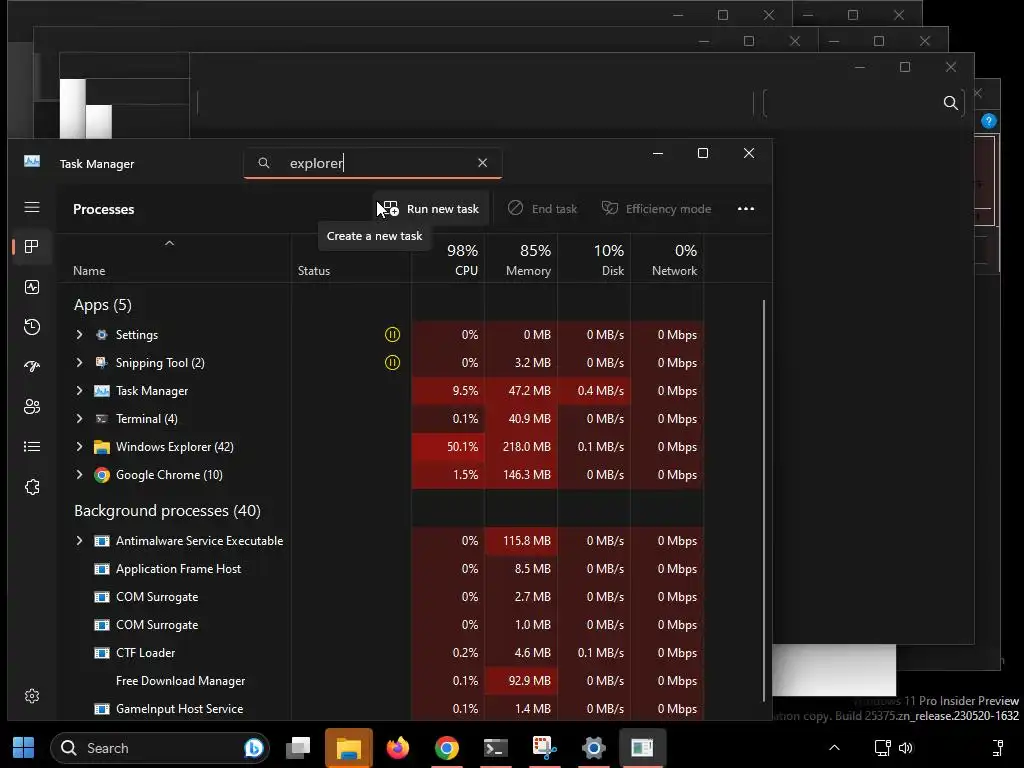Sort processes by CPU column
Image resolution: width=1024 pixels, height=768 pixels.
point(448,259)
